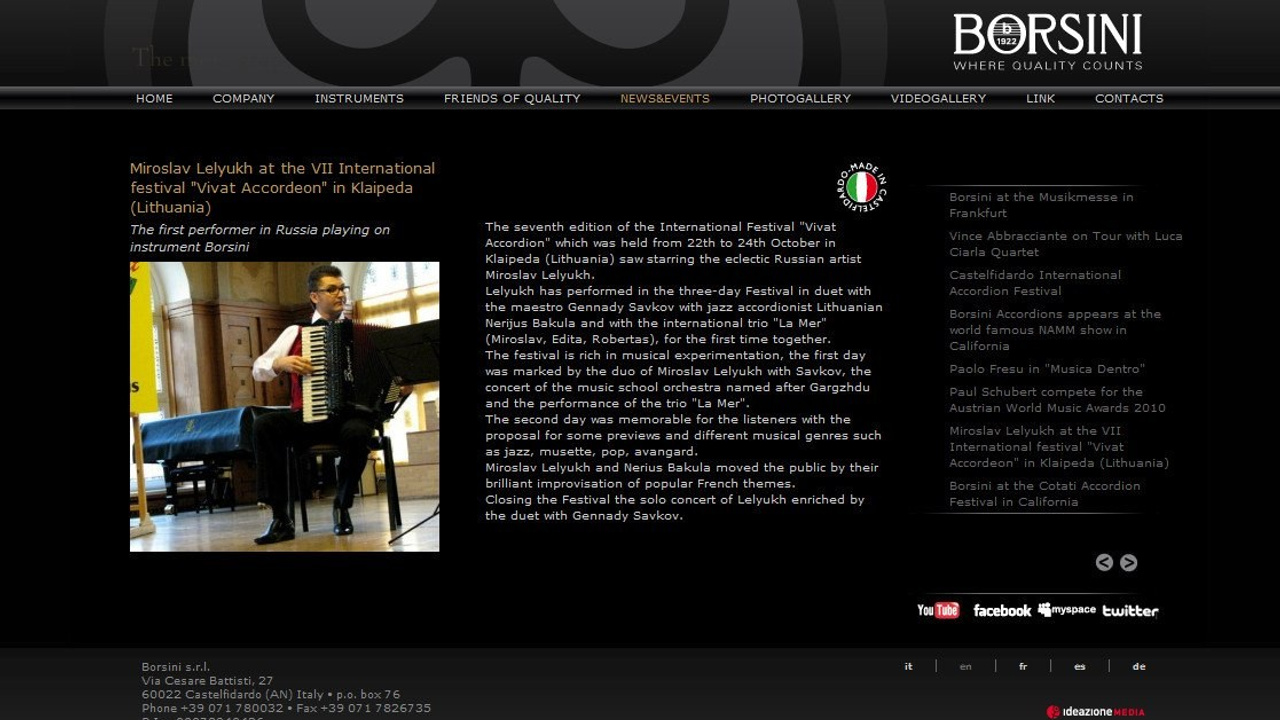
Task: Open the Ideazione Media logo link
Action: [x=1095, y=712]
